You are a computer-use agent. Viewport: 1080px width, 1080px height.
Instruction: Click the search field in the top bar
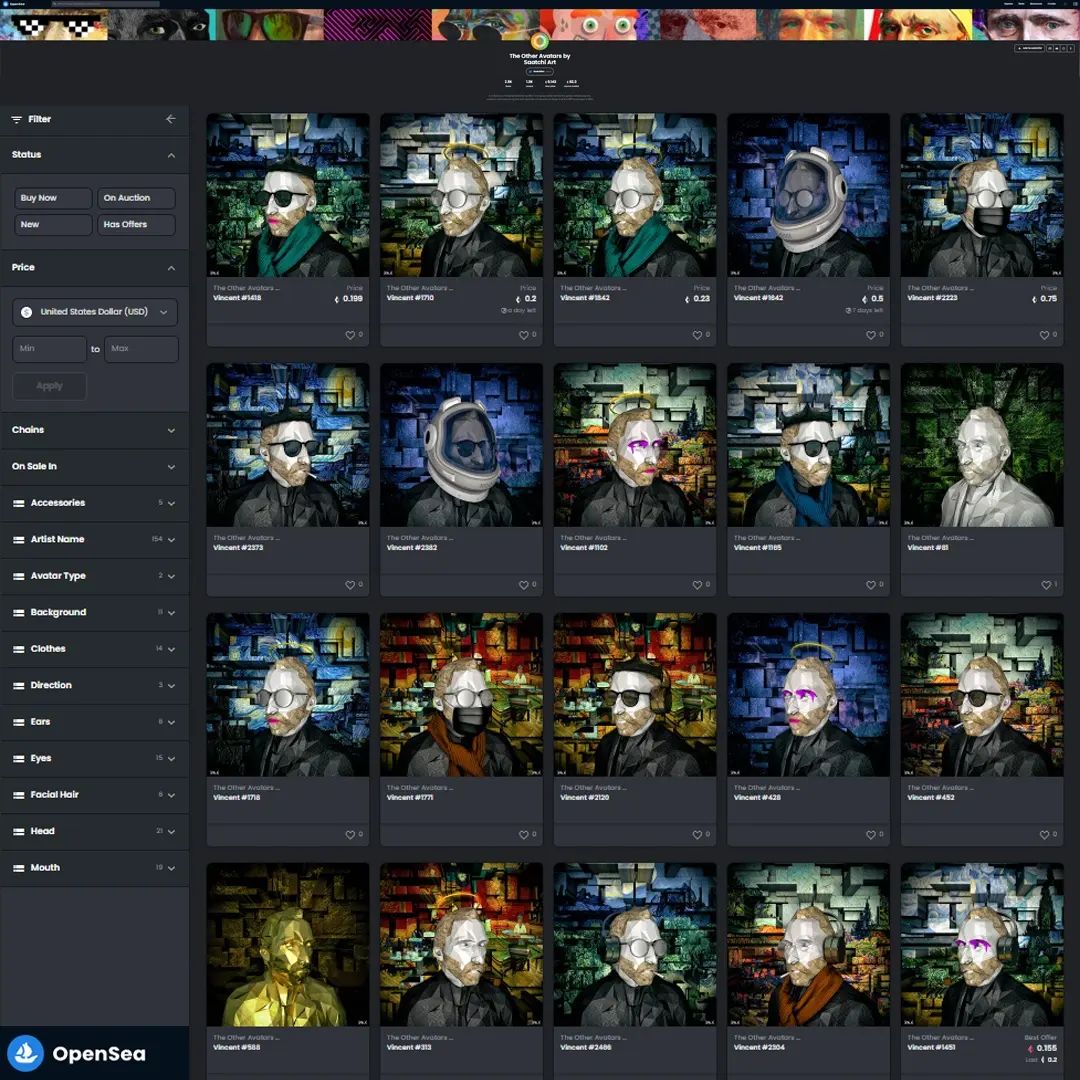pyautogui.click(x=107, y=3)
